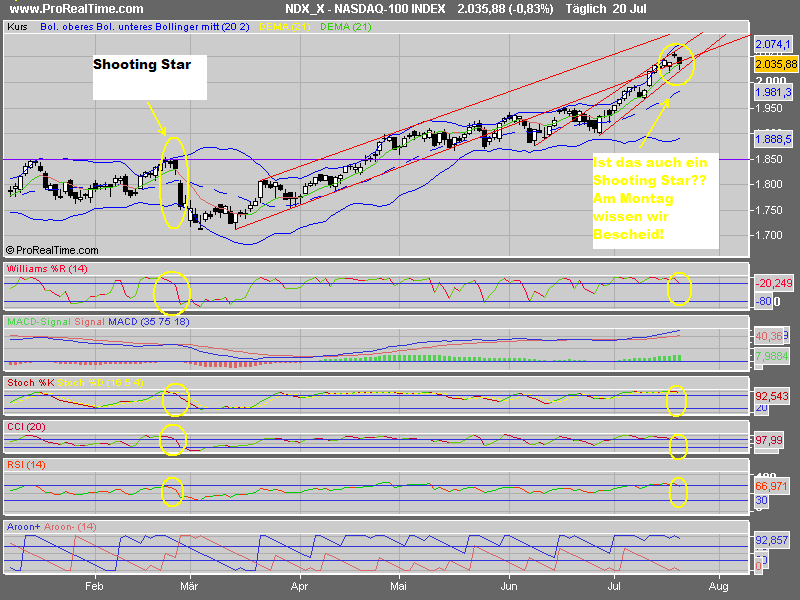Select the Bollinger mitt (20 2) legend entry
800x600 pixels.
[199, 27]
